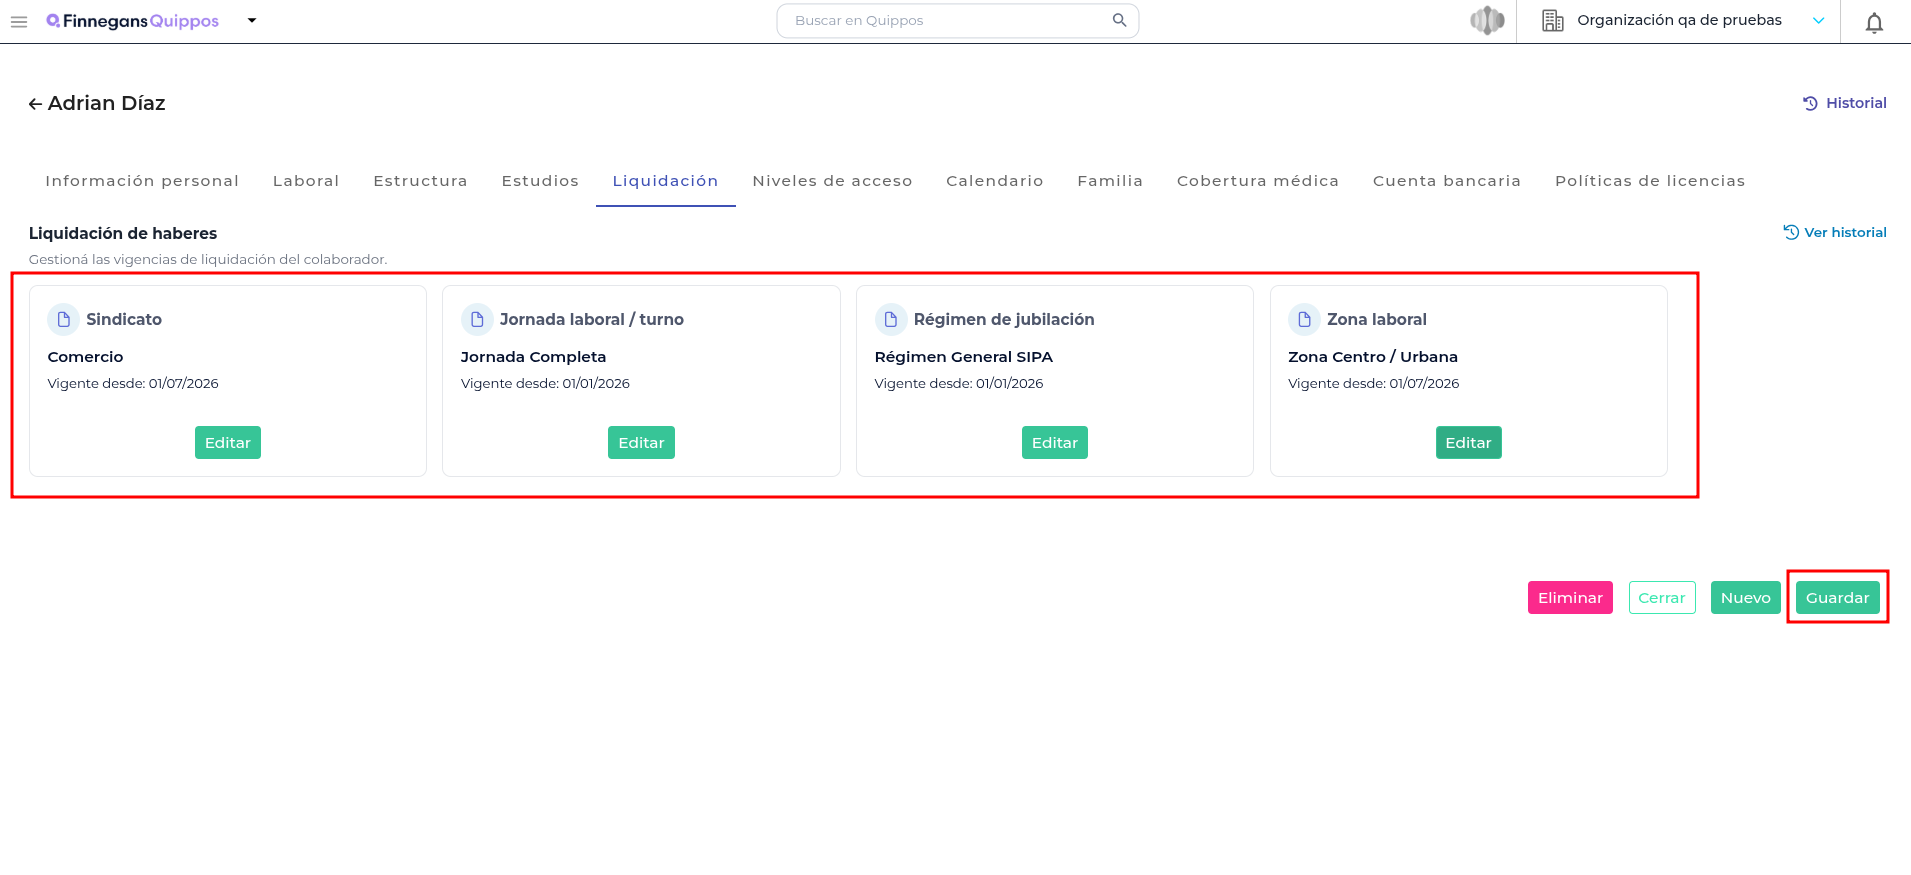Switch to Cobertura médica tab
Viewport: 1911px width, 875px height.
pos(1258,181)
